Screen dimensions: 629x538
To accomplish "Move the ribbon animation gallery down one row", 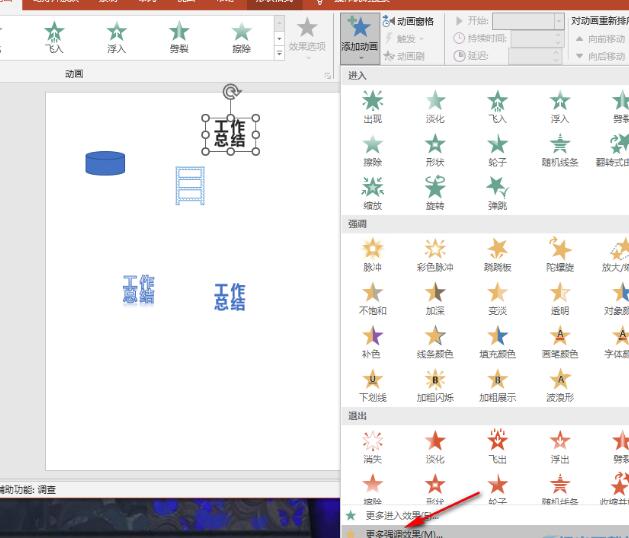I will click(x=279, y=39).
